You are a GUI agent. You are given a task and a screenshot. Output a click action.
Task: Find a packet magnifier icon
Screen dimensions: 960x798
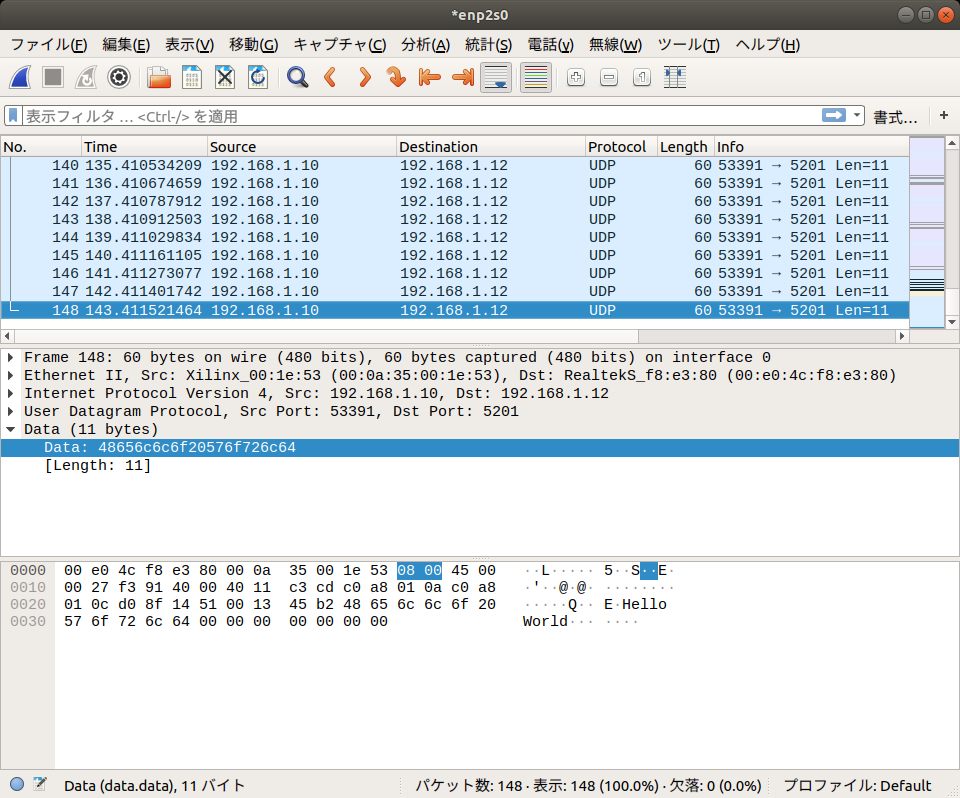[x=298, y=77]
